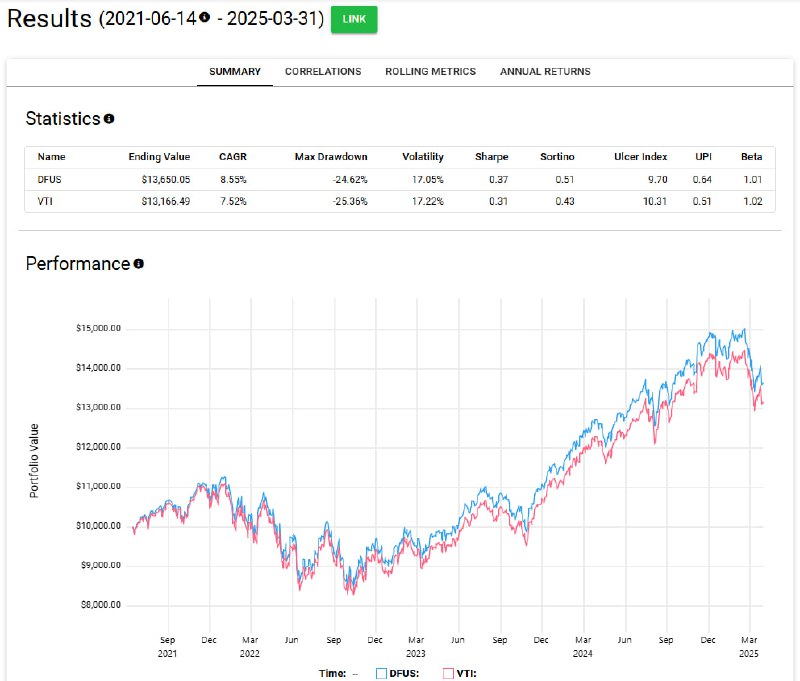Click DFUS CAGR value 8.55%

point(233,180)
